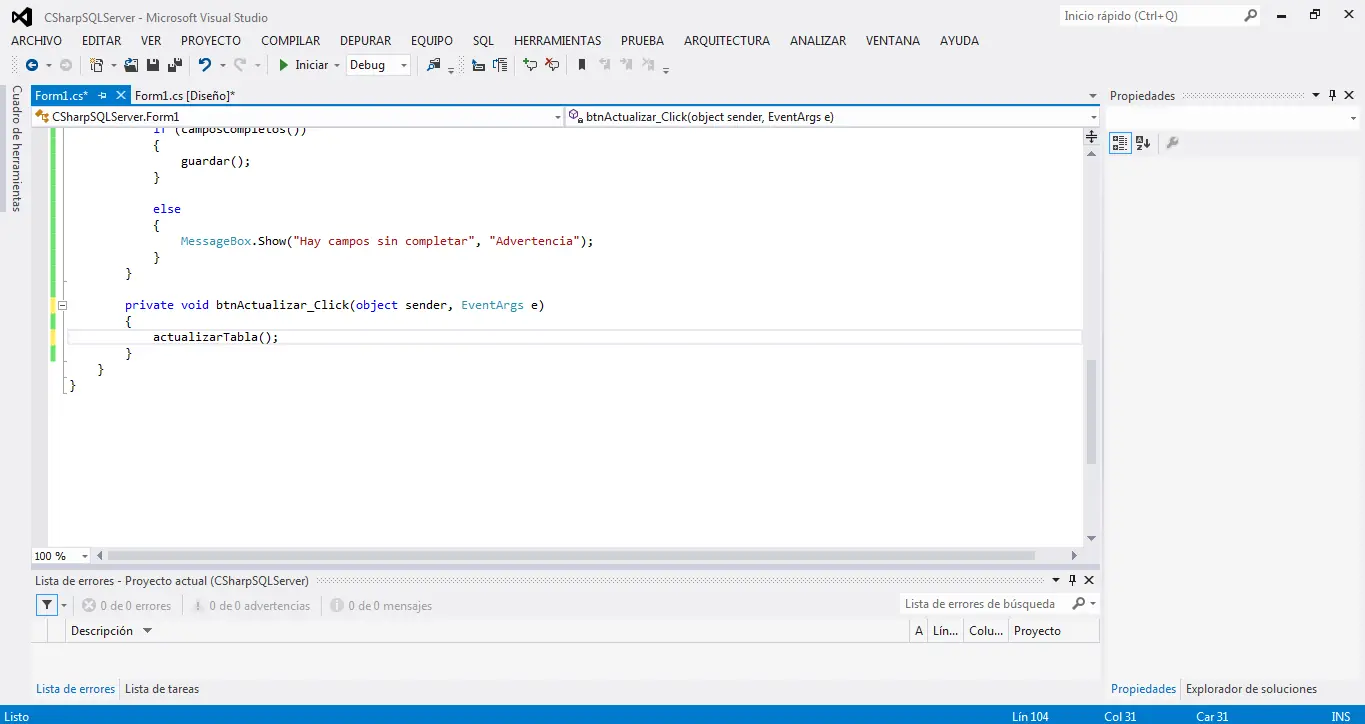Open the open documents list dropdown
Viewport: 1365px width, 724px height.
click(x=1093, y=96)
